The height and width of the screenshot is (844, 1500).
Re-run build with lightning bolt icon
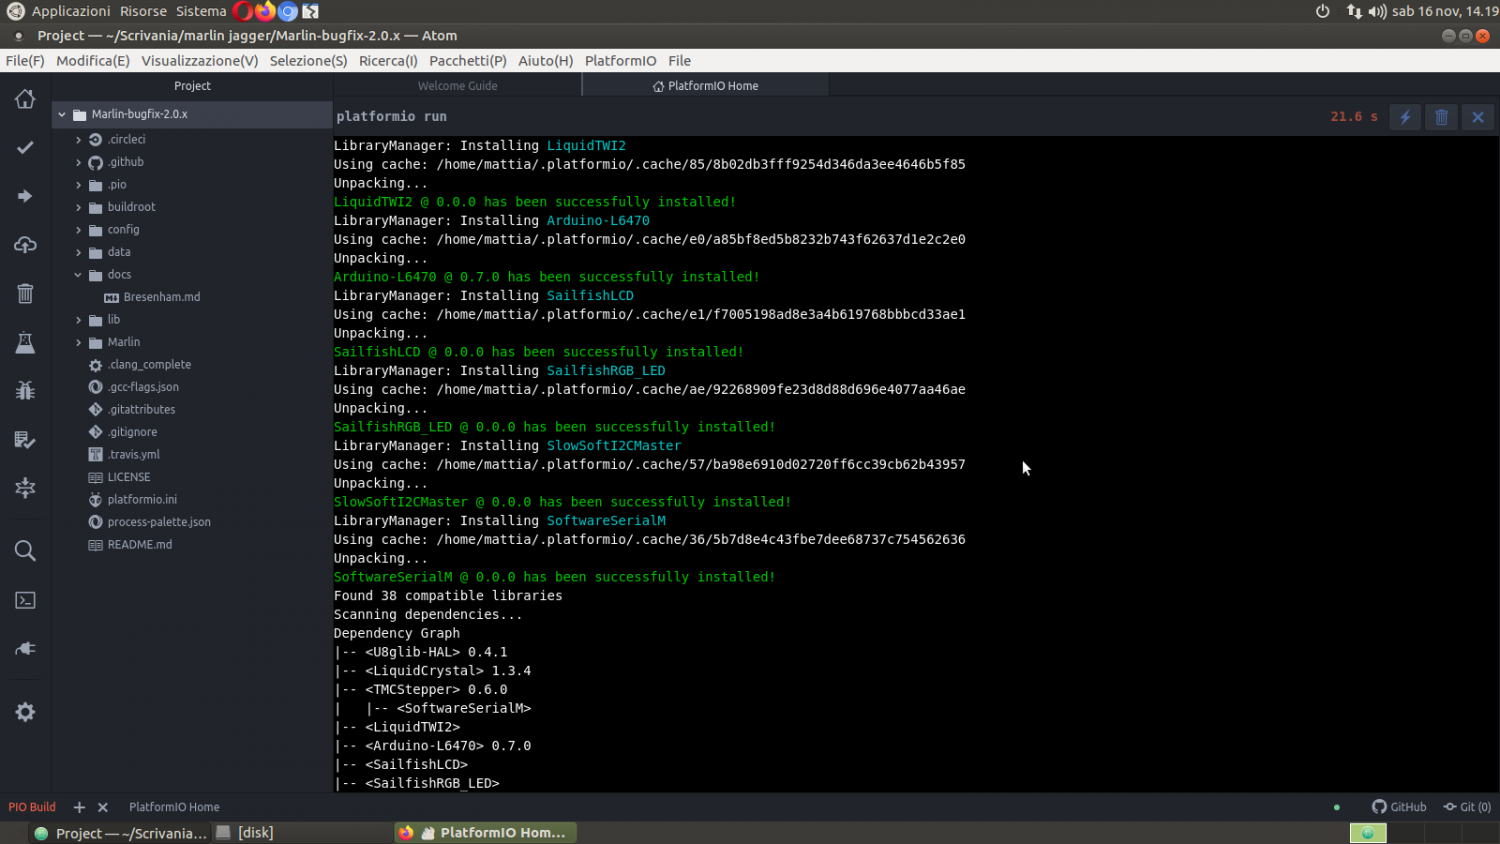[1405, 117]
